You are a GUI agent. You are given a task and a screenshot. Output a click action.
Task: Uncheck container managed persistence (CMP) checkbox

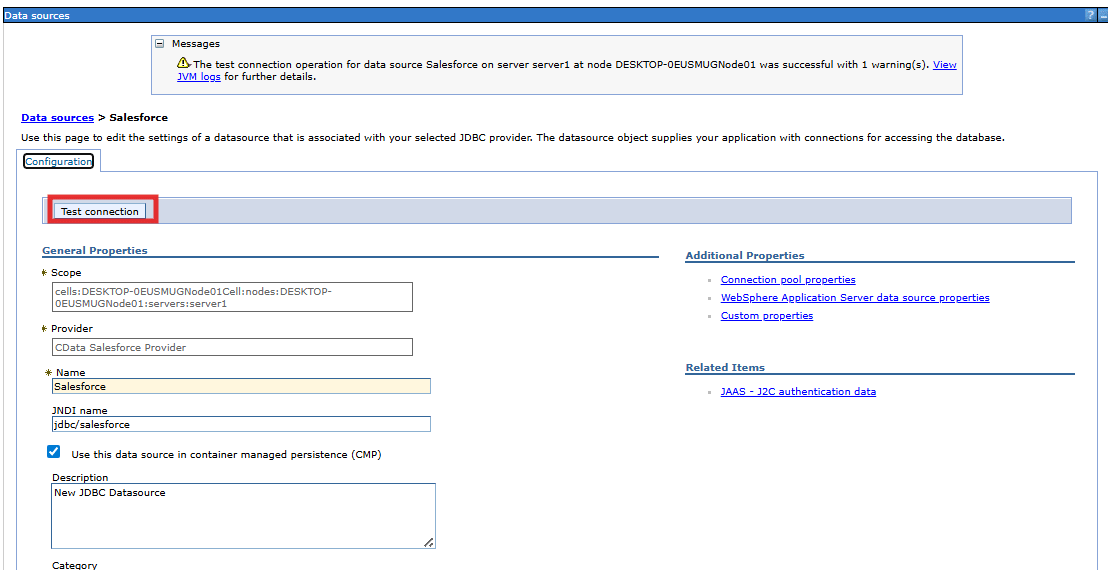54,452
